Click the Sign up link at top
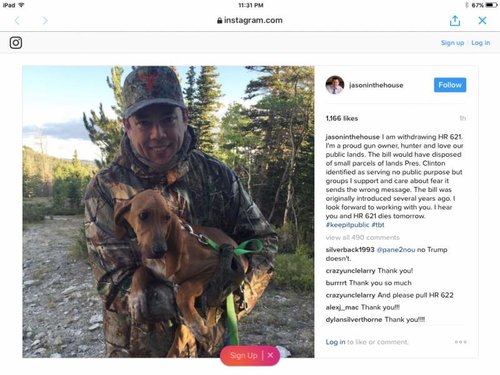 click(x=452, y=43)
